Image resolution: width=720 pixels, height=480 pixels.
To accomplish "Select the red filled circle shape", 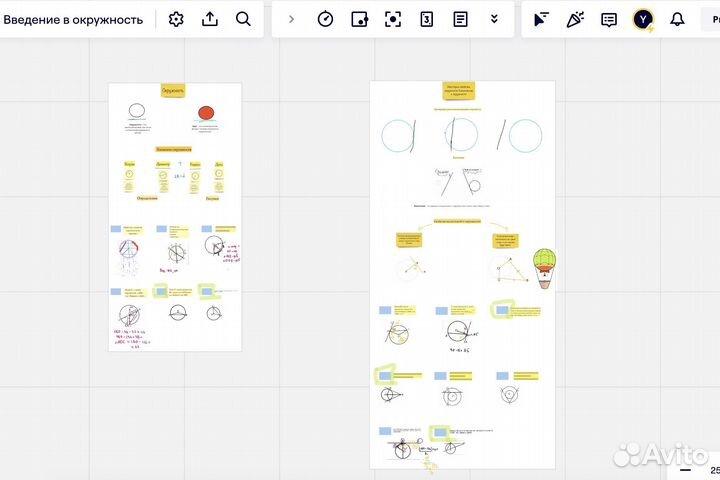I will pos(207,113).
